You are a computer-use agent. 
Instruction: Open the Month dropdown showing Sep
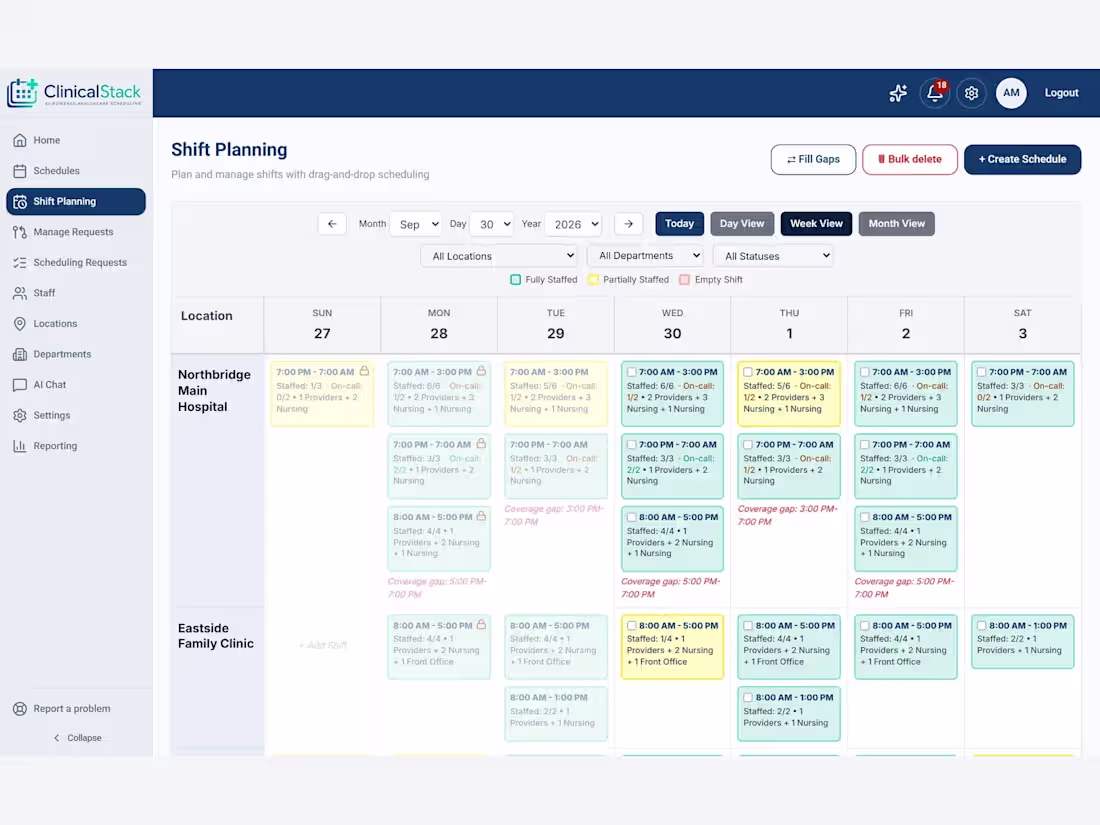(x=416, y=224)
